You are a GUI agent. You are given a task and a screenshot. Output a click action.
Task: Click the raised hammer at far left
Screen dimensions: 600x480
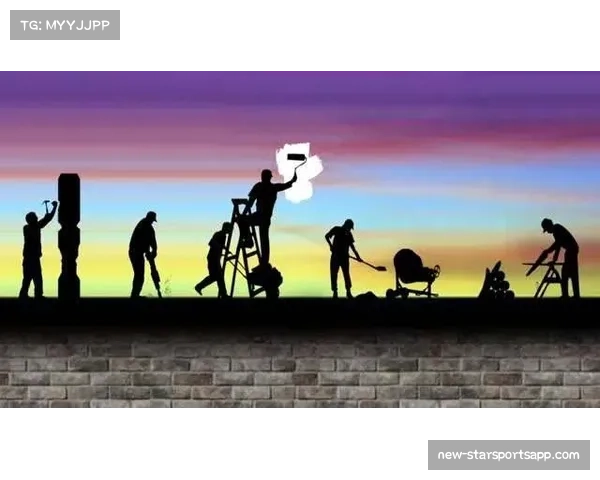point(48,205)
